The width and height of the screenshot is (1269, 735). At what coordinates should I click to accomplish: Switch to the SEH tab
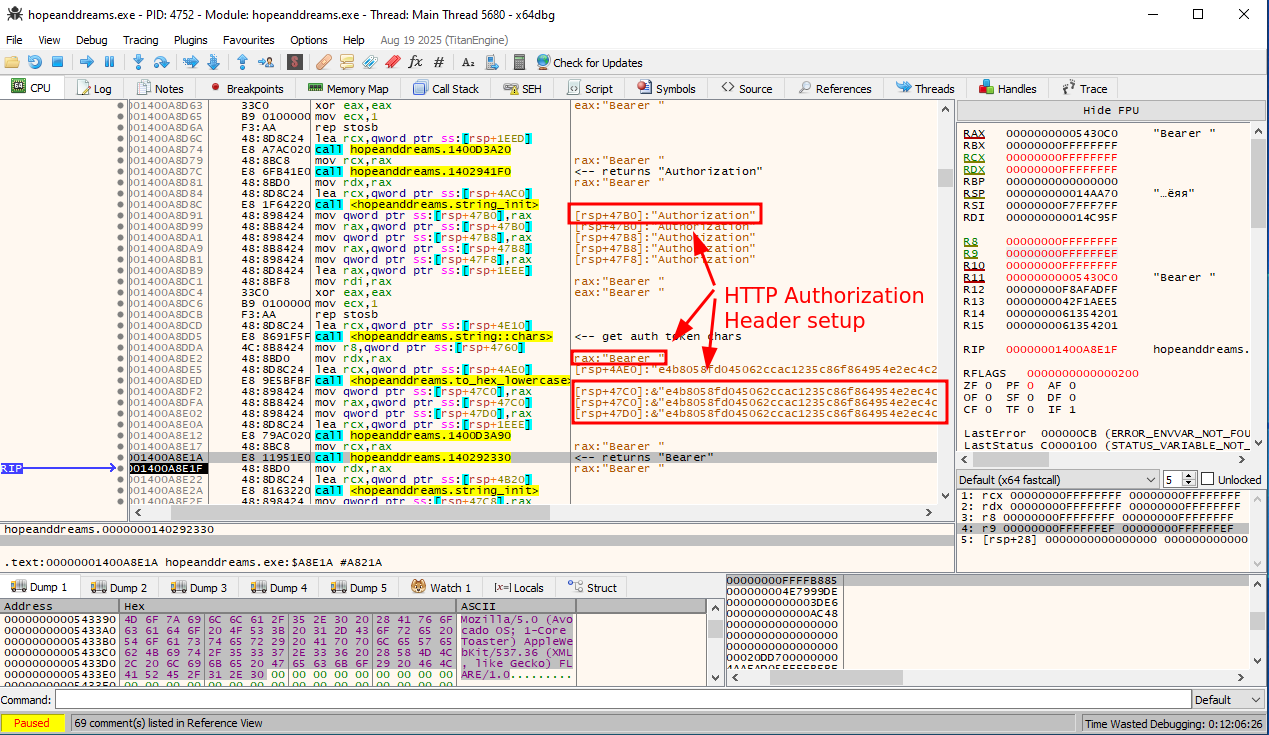coord(522,88)
